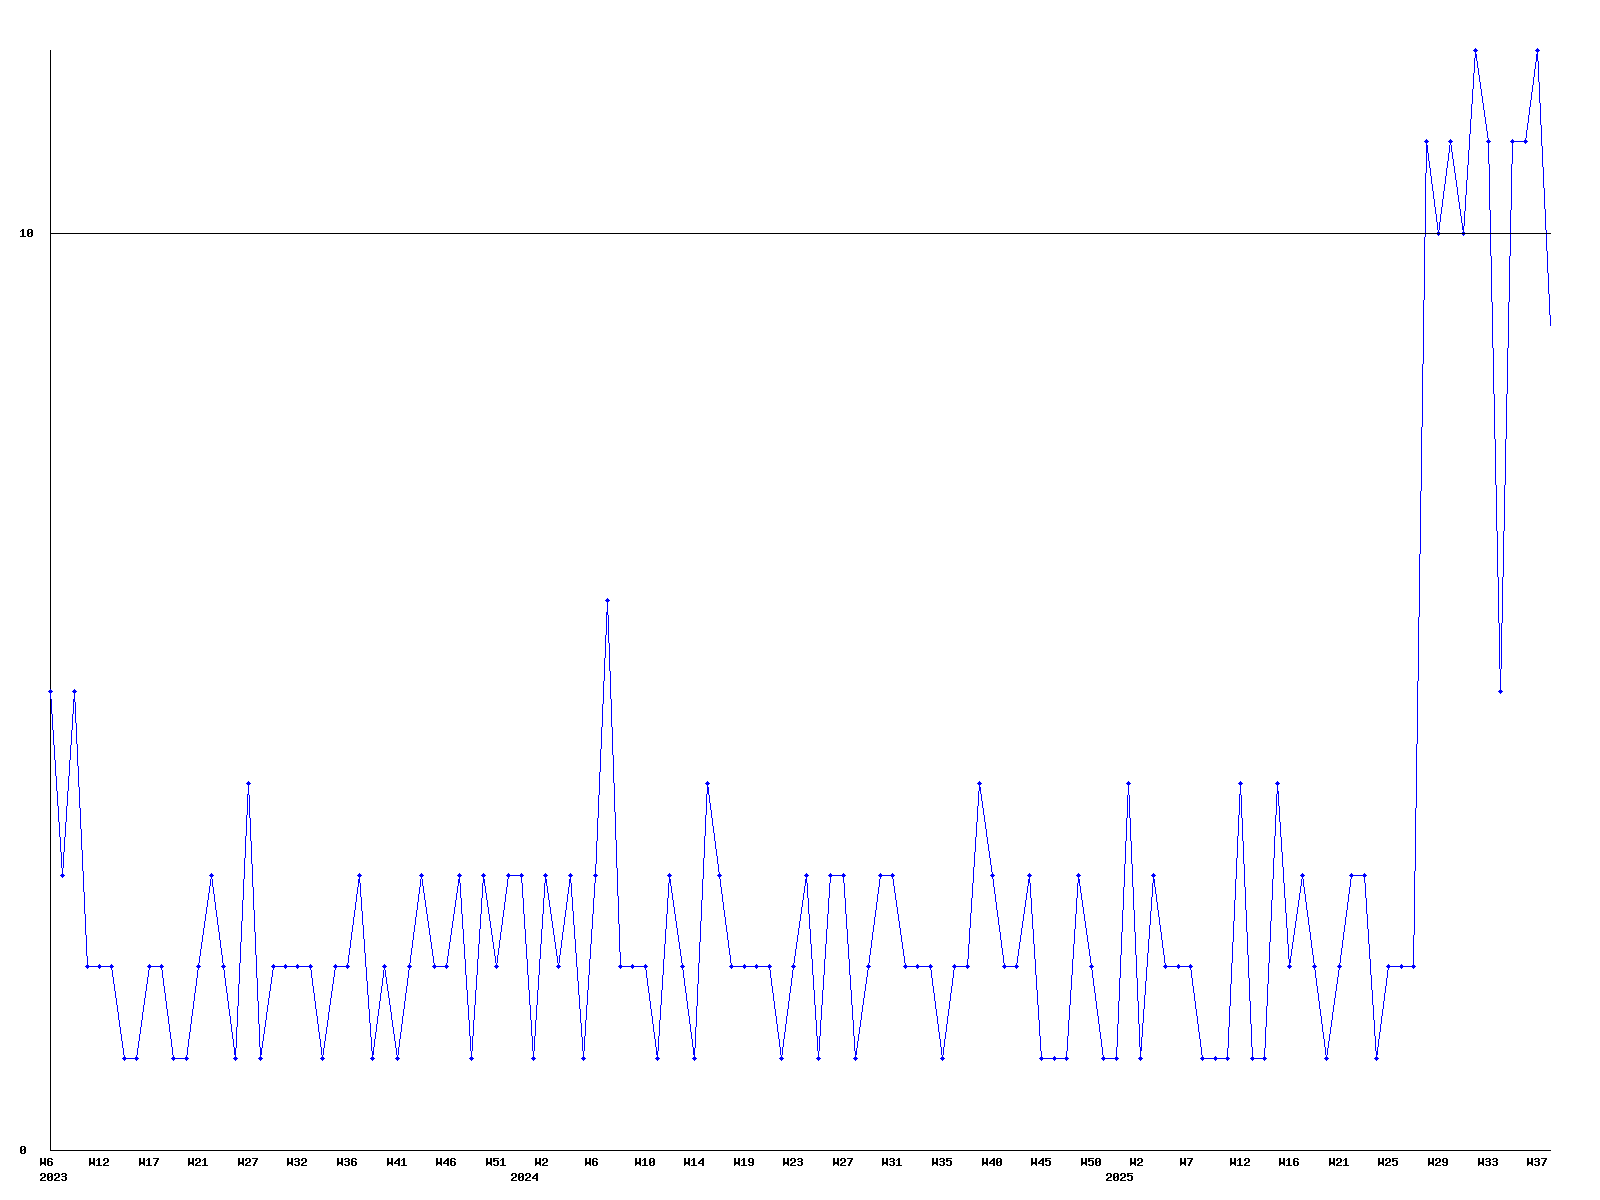
Task: Select the W46 week label on the x-axis
Action: pyautogui.click(x=446, y=1162)
